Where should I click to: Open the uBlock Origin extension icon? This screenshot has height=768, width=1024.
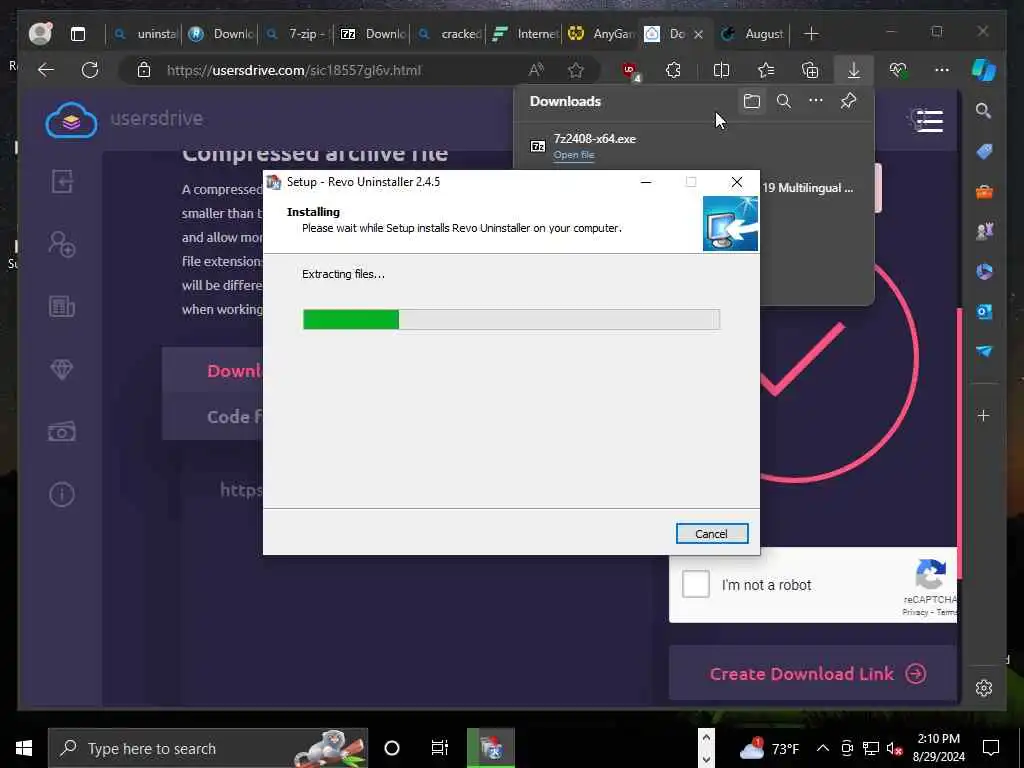click(630, 71)
